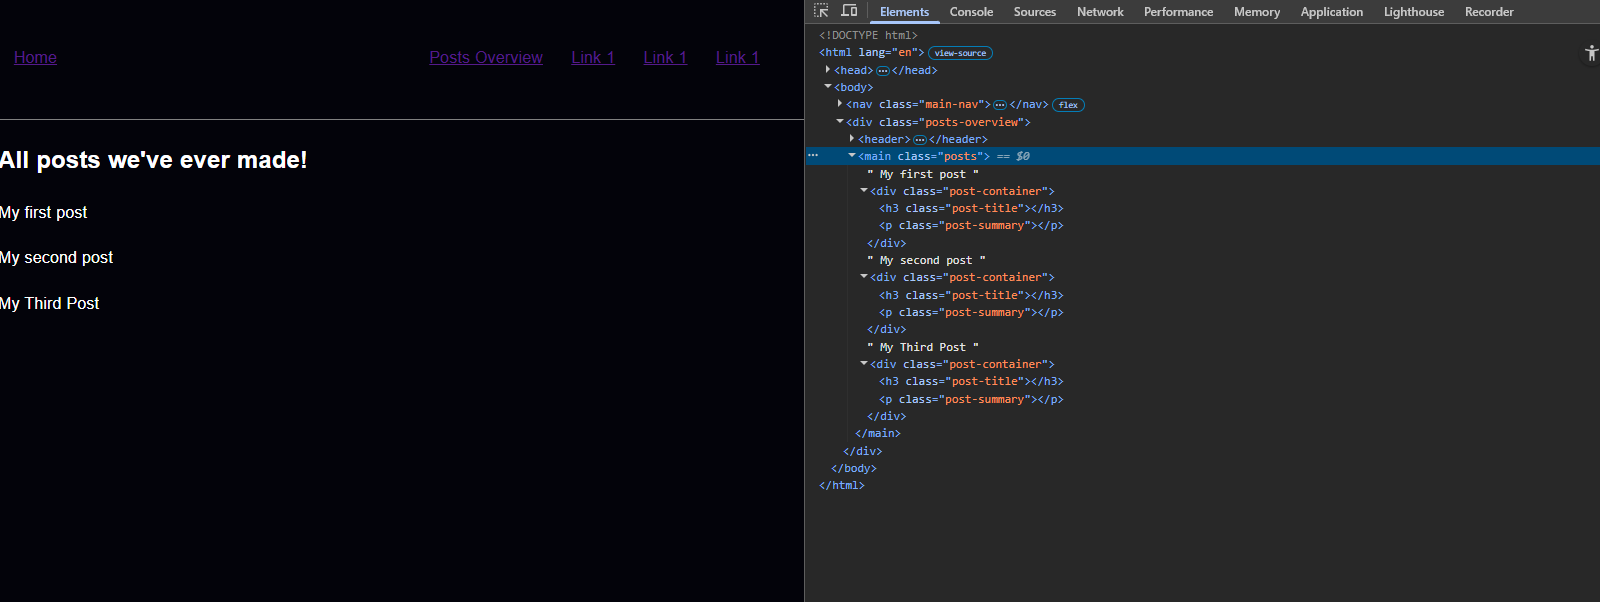
Task: Click the flex badge on the nav element
Action: [x=1068, y=105]
